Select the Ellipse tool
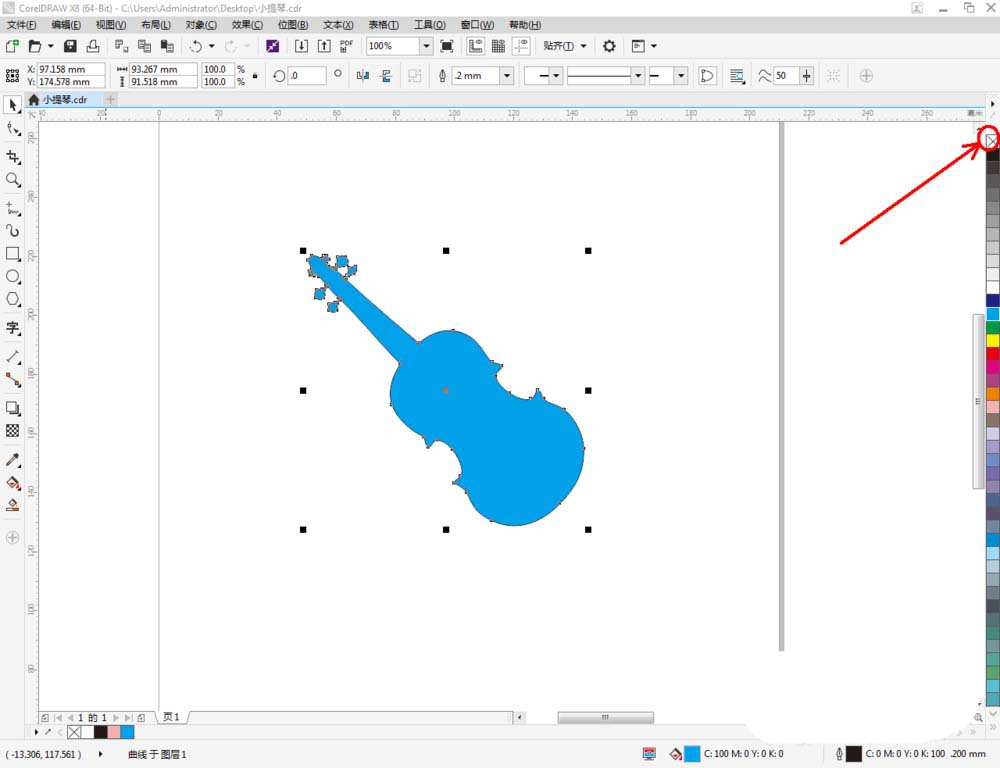Image resolution: width=1000 pixels, height=768 pixels. [x=12, y=276]
